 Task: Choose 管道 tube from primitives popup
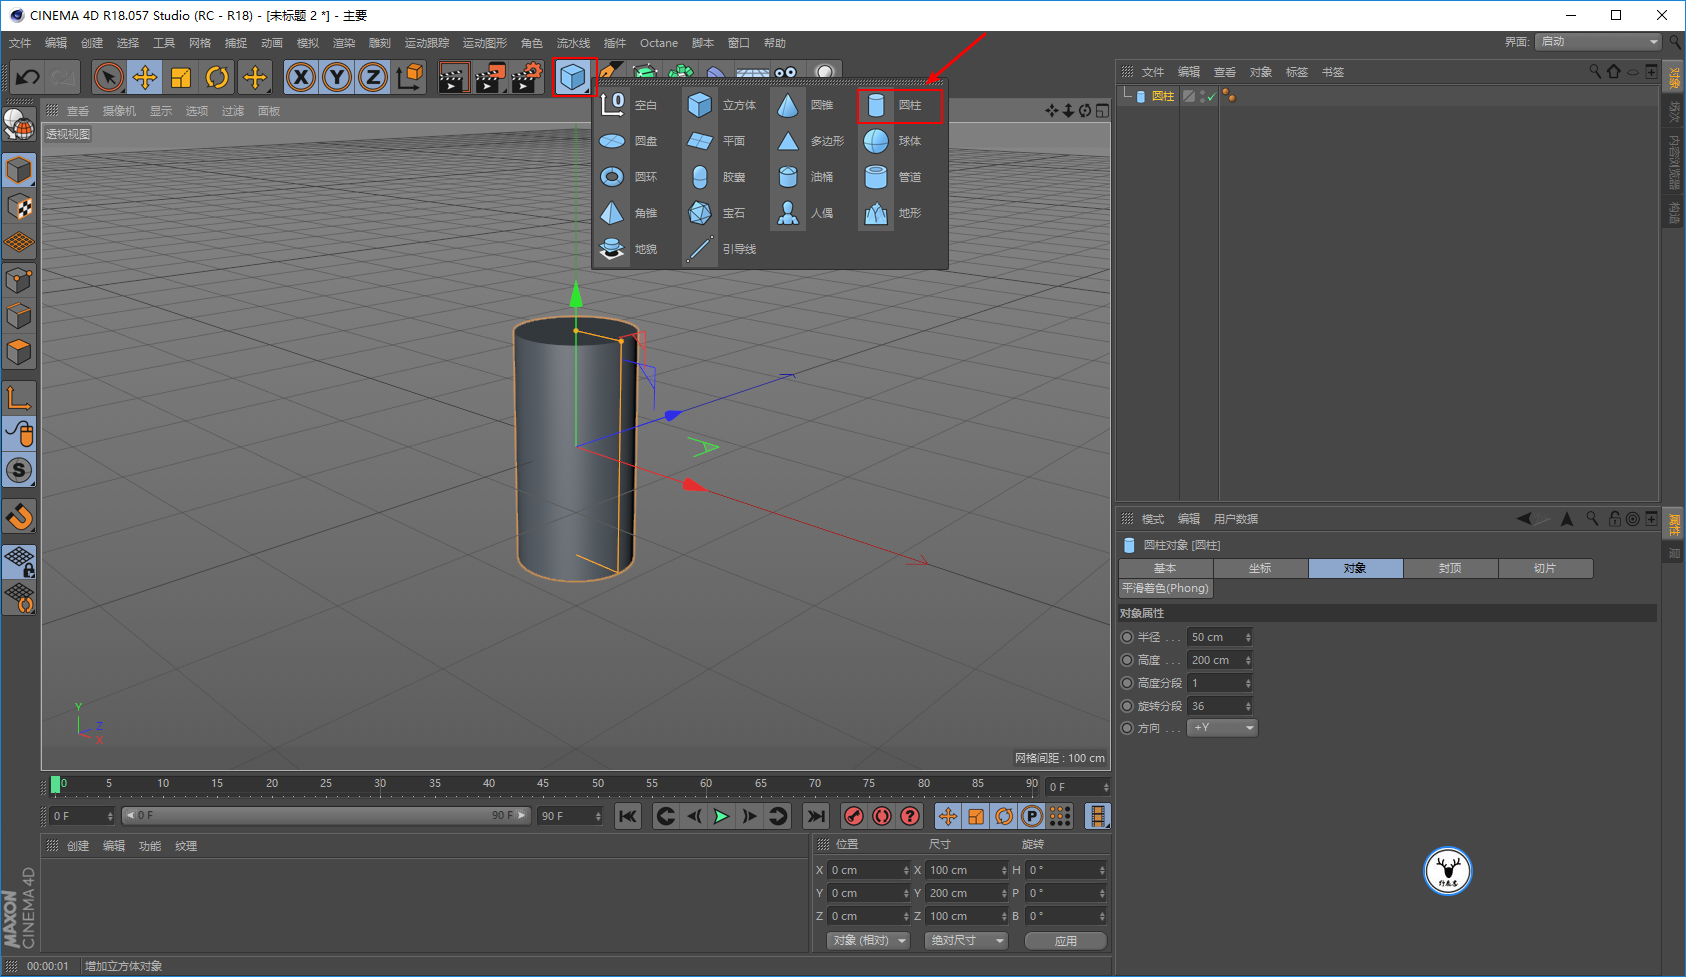[894, 177]
